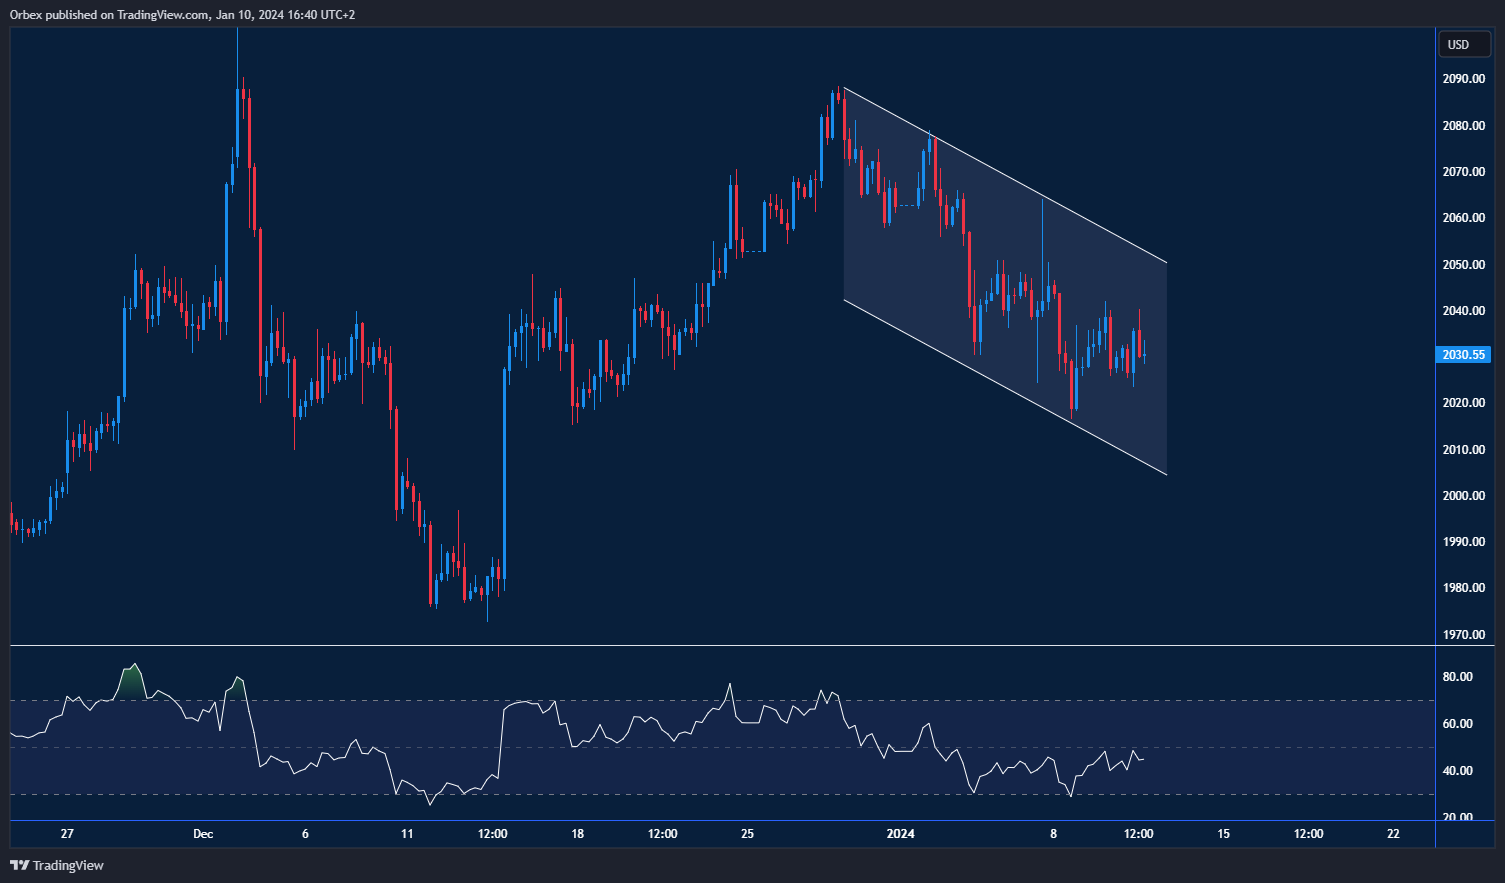Click the 40.00 RSI scale label
This screenshot has height=883, width=1505.
point(1458,771)
